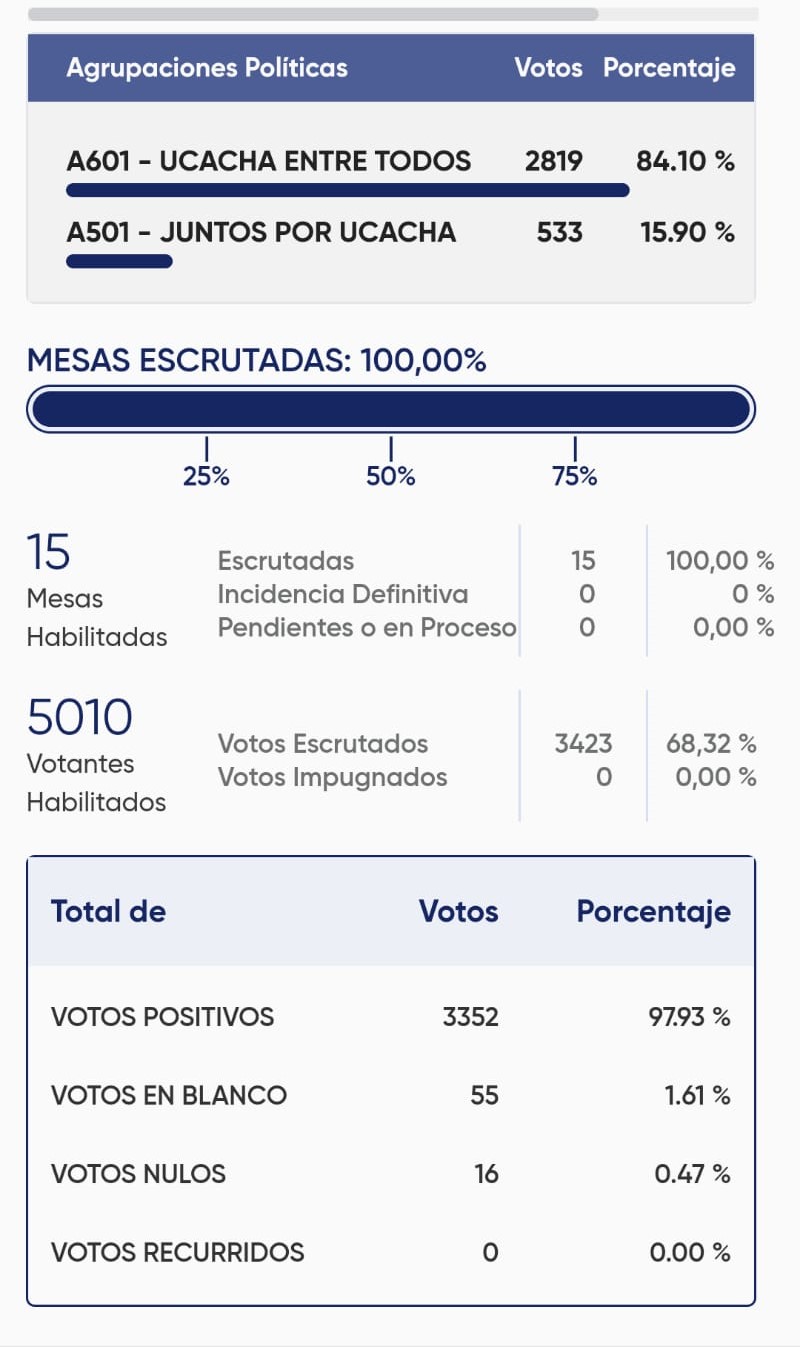Click the Agrupaciones Políticas column header
The width and height of the screenshot is (800, 1347).
pos(207,68)
